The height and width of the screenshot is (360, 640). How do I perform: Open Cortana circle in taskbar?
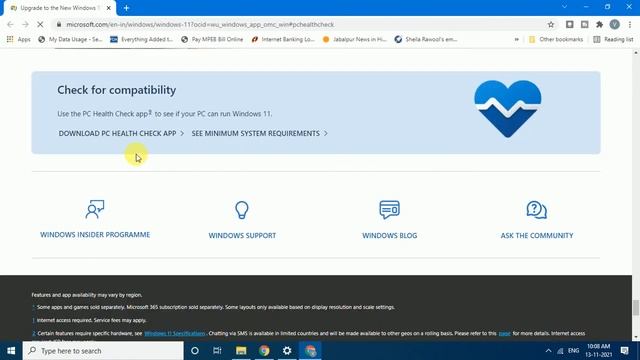[195, 351]
